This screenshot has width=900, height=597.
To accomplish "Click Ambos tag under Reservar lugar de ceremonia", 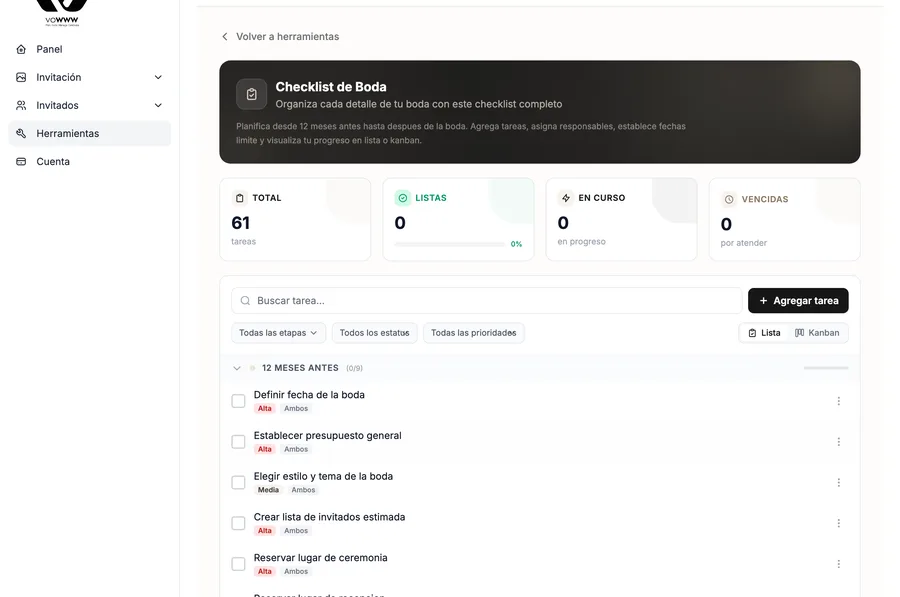I will point(296,572).
